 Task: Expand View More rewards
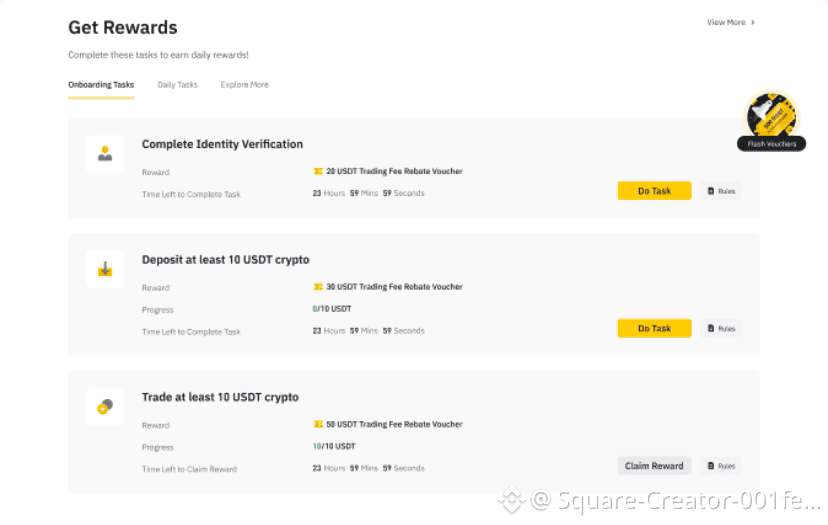[731, 22]
